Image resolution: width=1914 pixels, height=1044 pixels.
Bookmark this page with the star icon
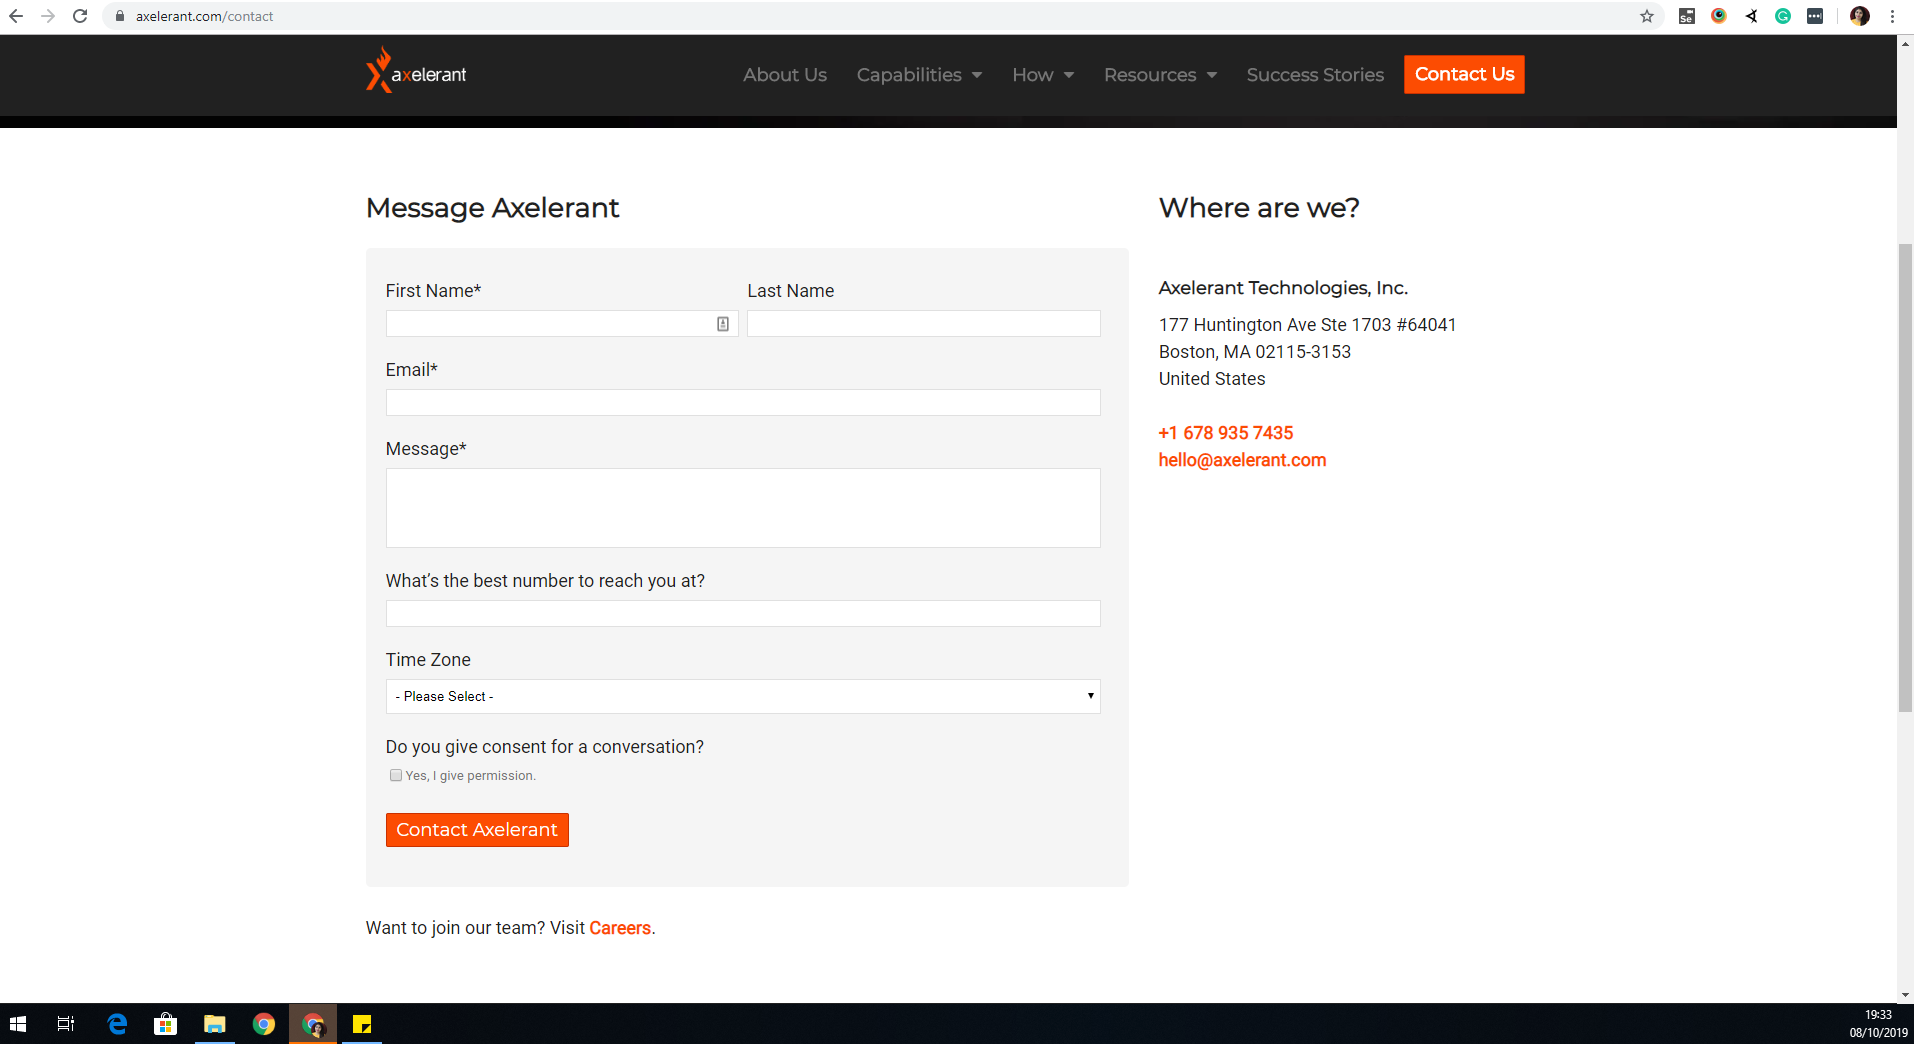[x=1646, y=16]
